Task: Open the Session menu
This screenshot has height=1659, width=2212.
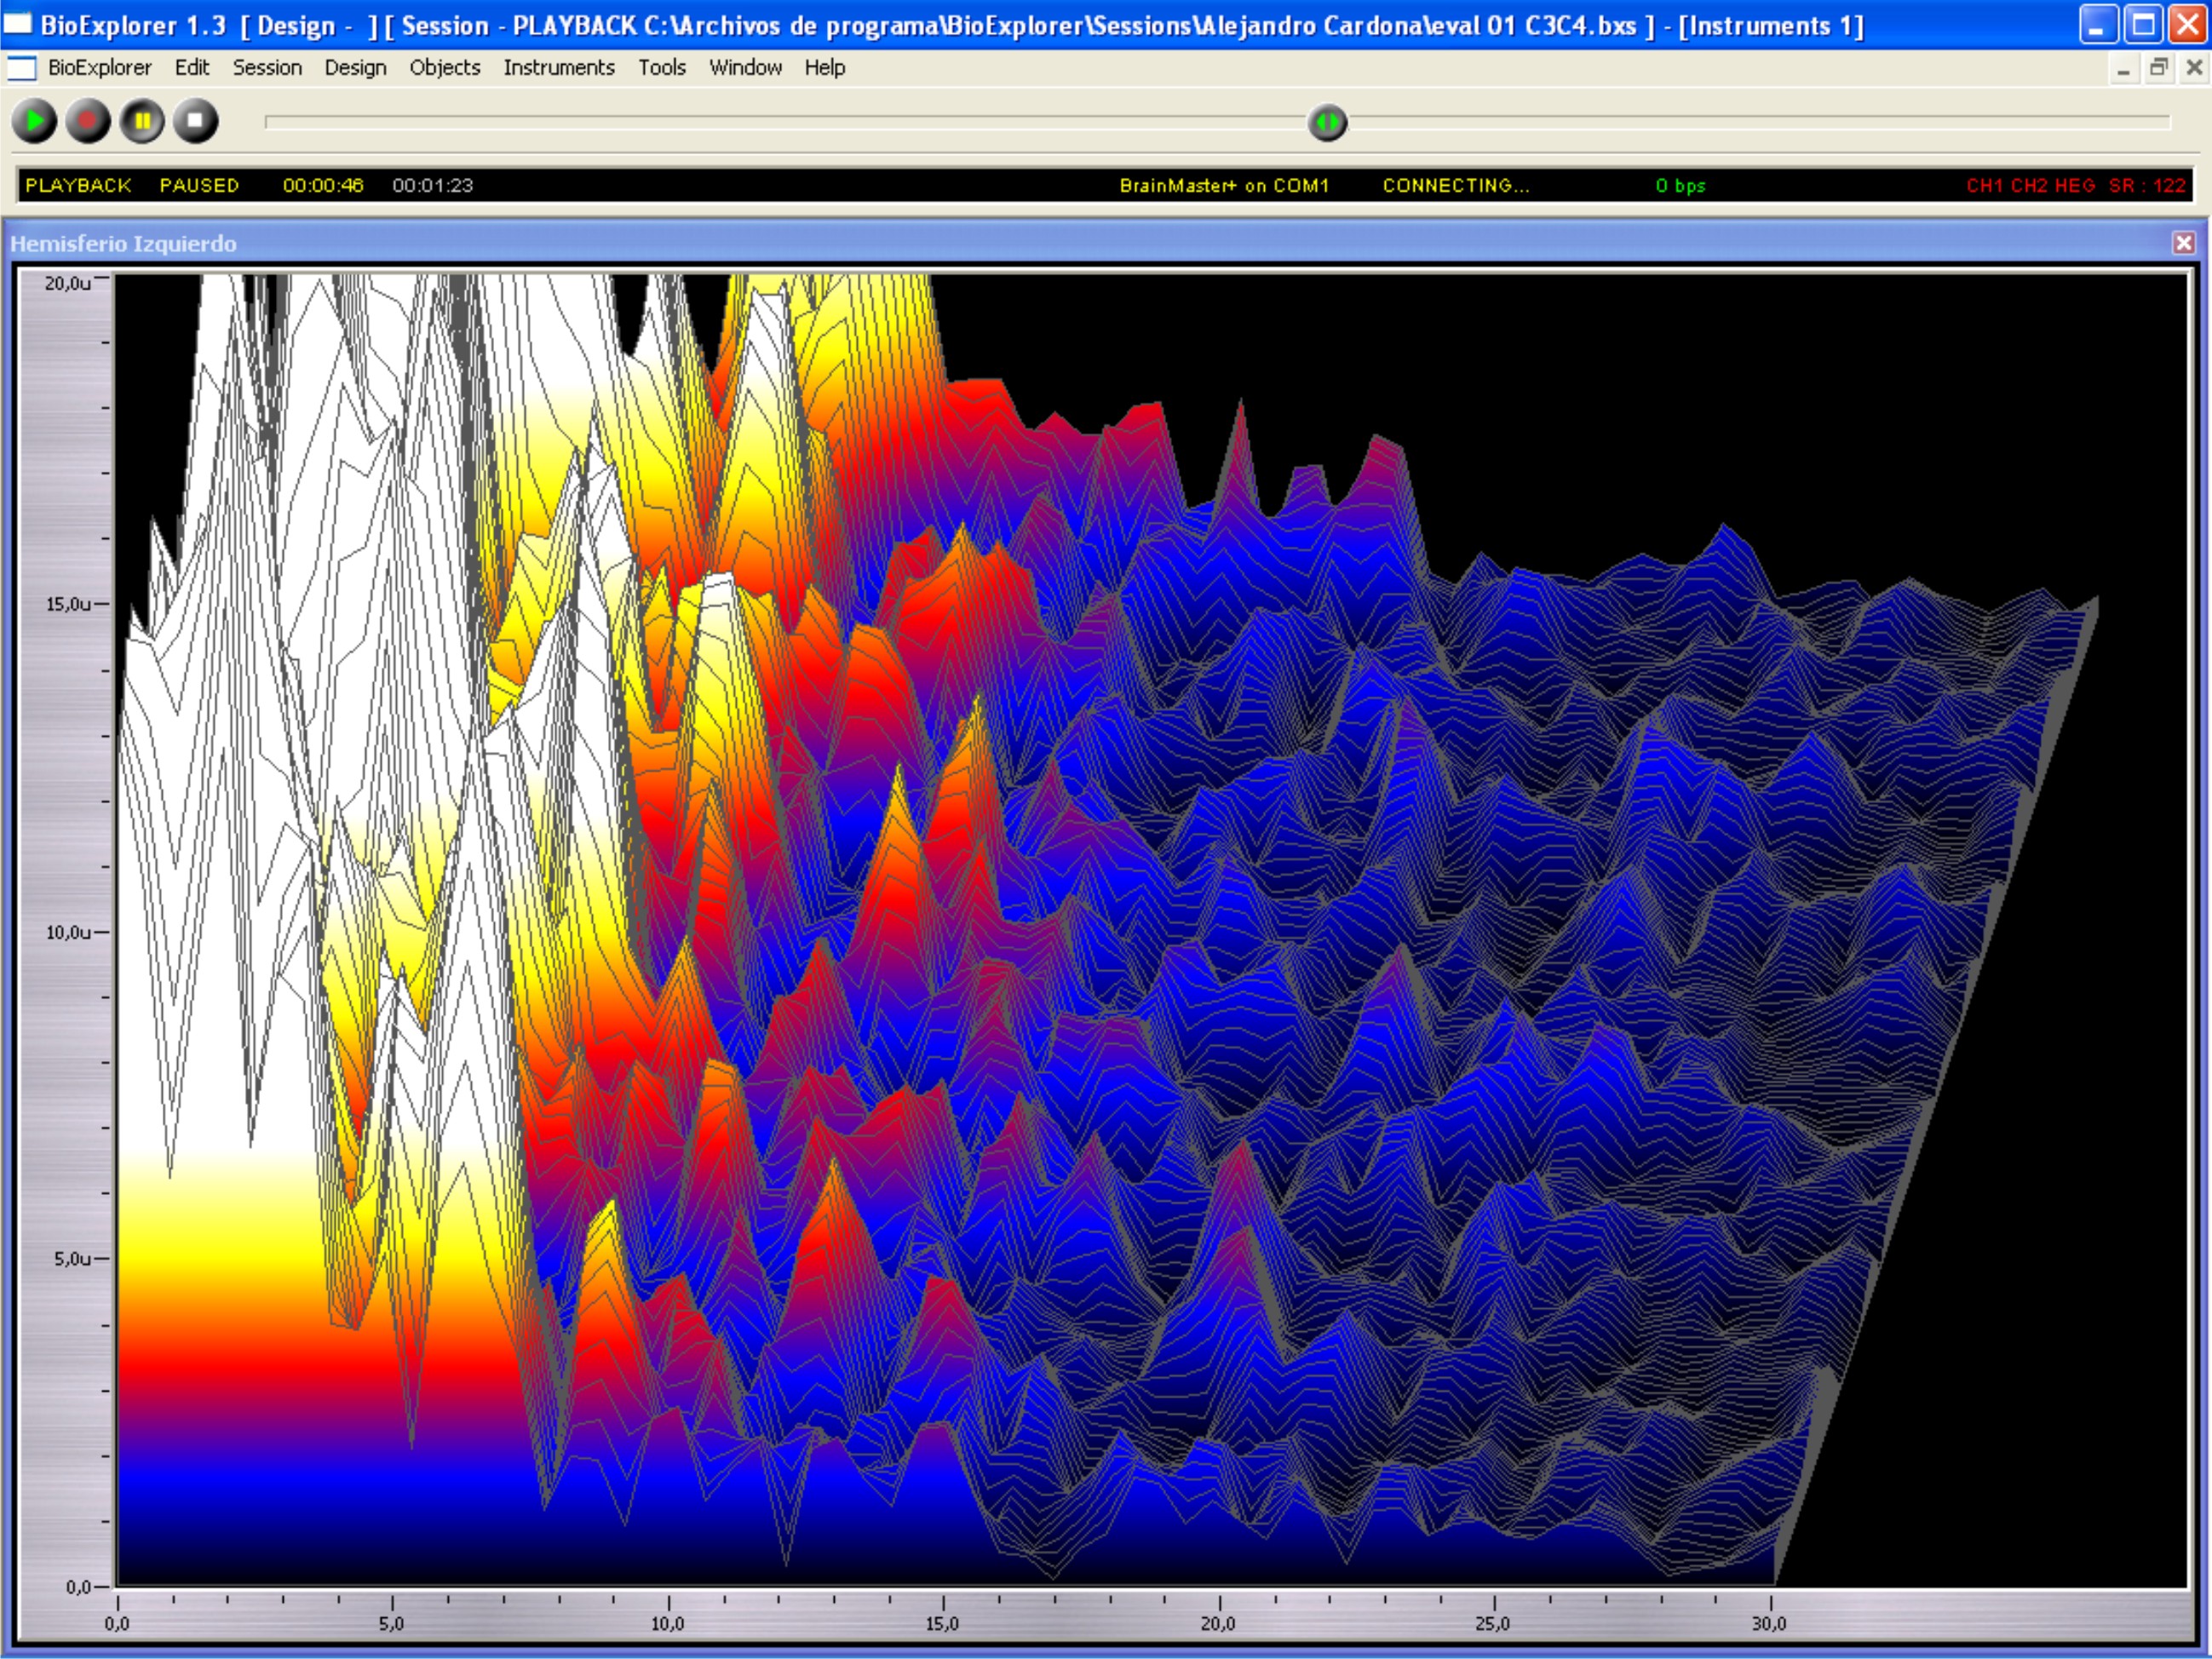Action: (x=267, y=68)
